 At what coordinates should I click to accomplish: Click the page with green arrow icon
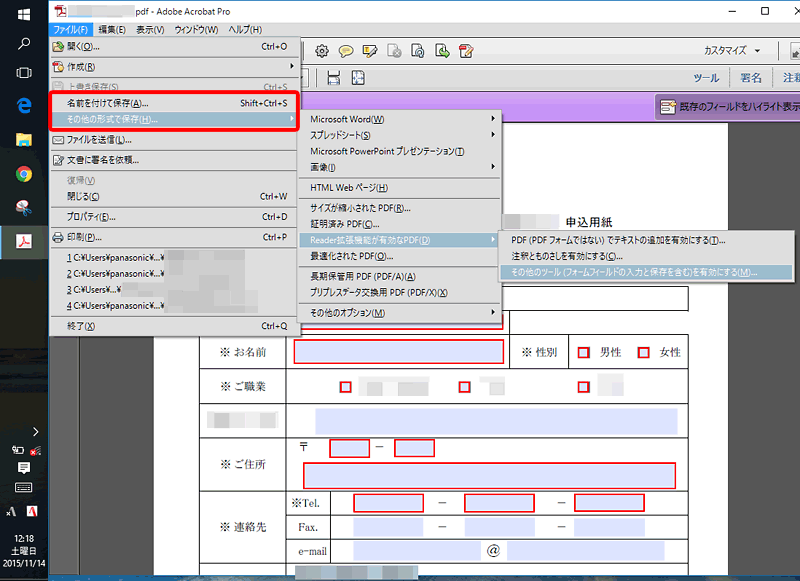coord(442,50)
